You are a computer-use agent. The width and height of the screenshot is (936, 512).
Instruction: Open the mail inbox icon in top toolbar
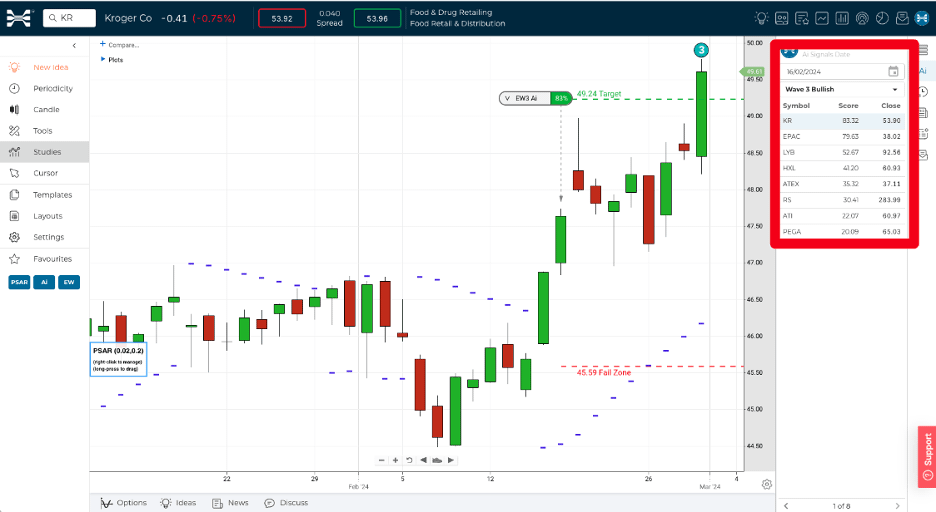coord(902,18)
